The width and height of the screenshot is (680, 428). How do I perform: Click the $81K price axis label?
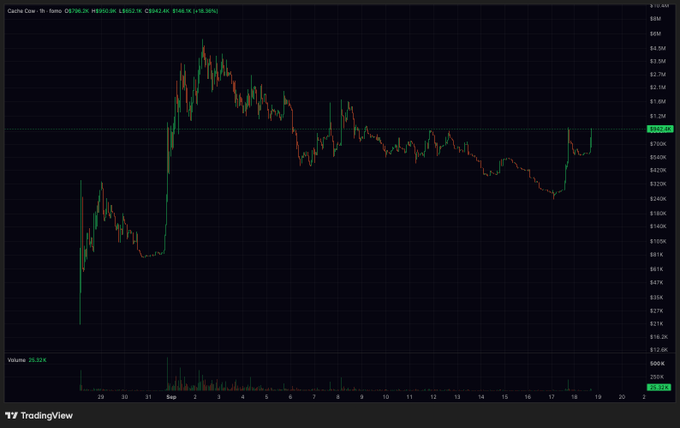coord(657,255)
